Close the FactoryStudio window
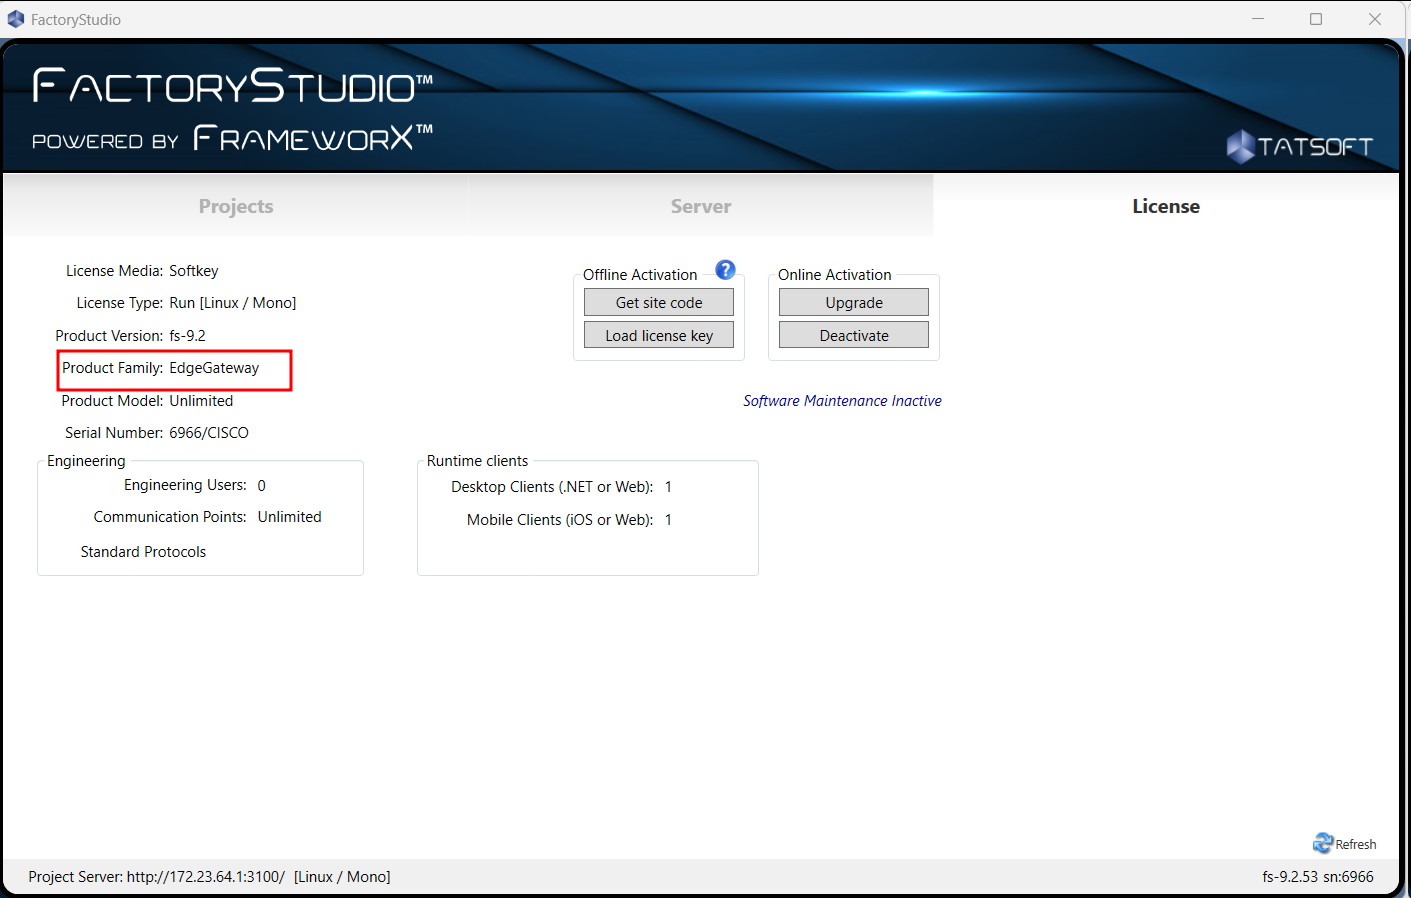Screen dimensions: 1411x898 pos(1375,19)
